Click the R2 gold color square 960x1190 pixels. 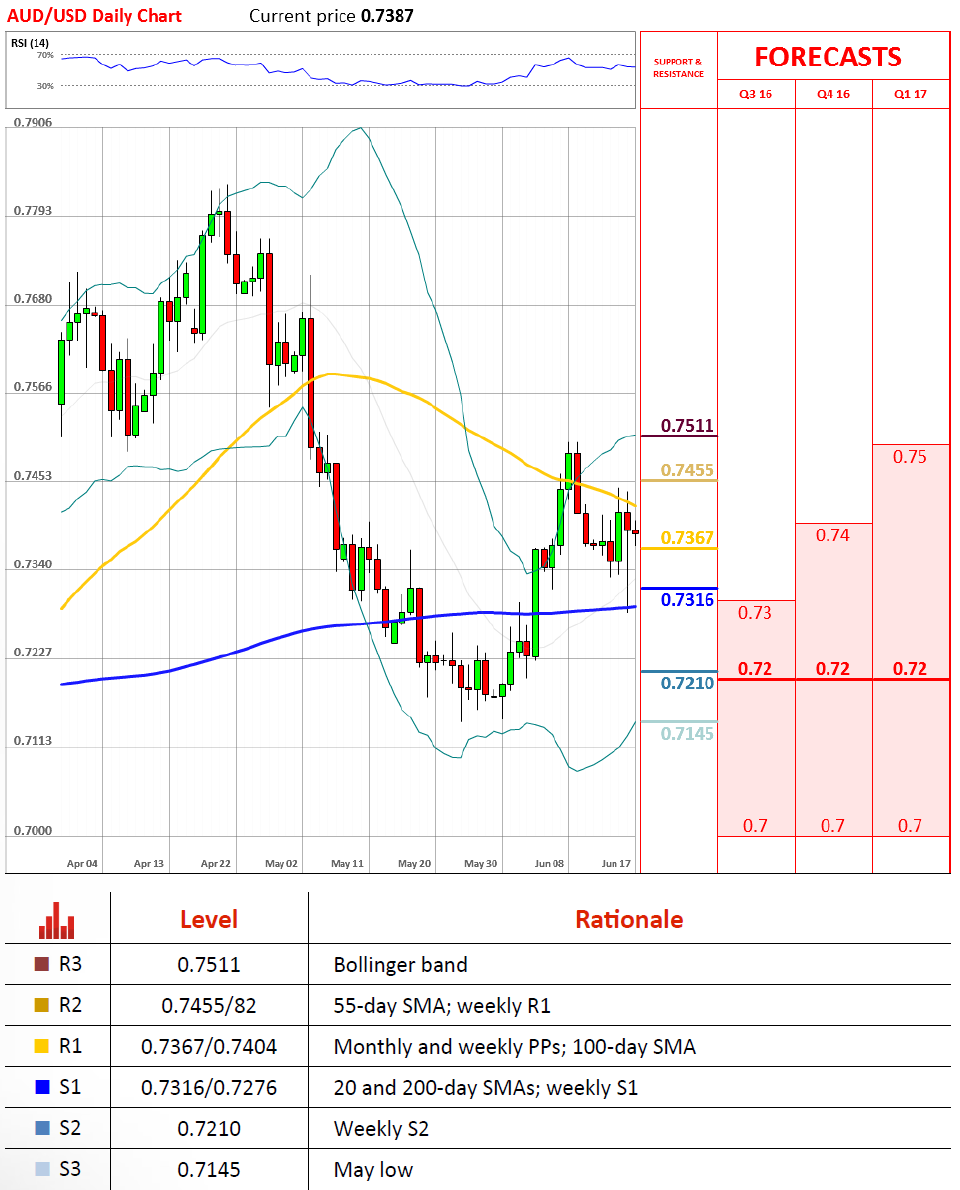point(42,1005)
